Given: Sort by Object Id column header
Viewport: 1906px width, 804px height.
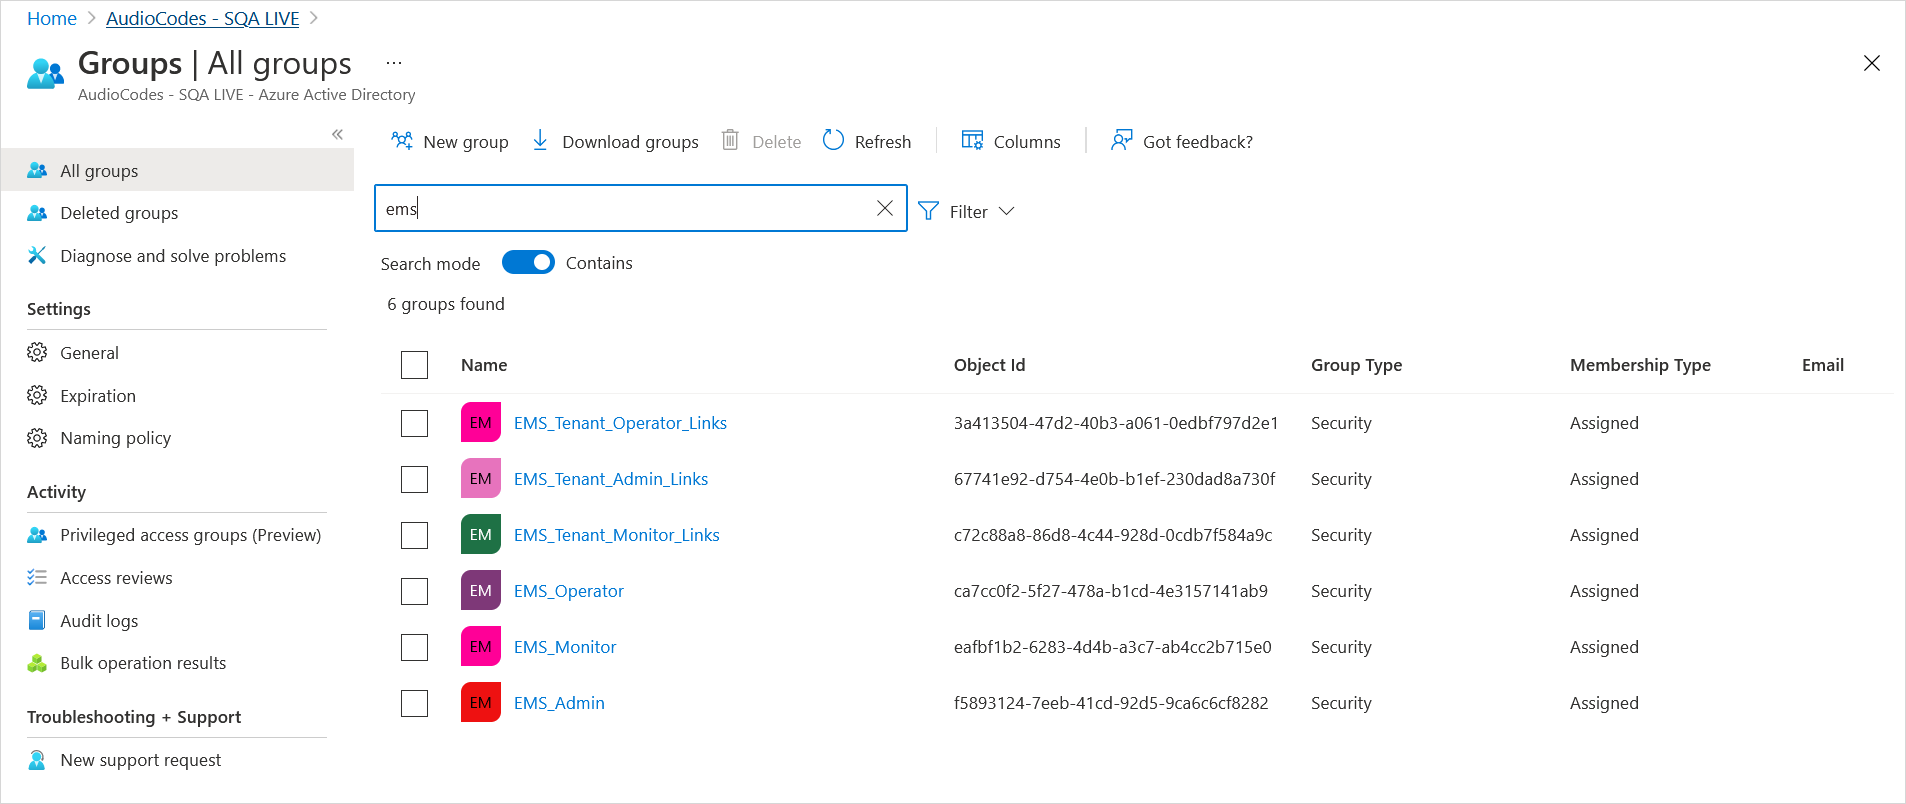Looking at the screenshot, I should pyautogui.click(x=989, y=365).
